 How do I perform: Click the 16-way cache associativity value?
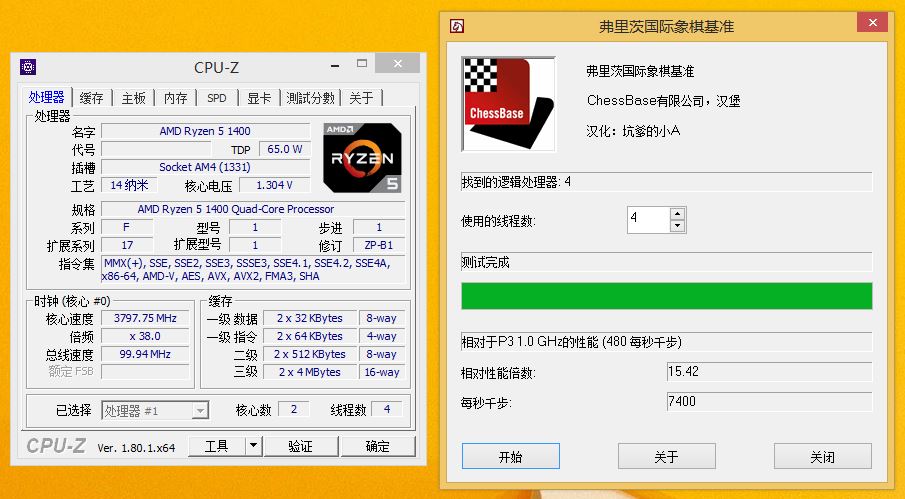pos(382,372)
